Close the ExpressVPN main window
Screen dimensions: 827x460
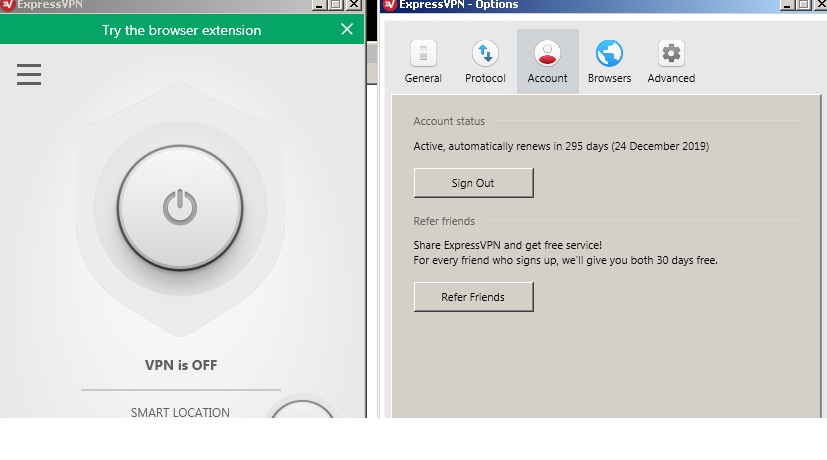(x=354, y=5)
